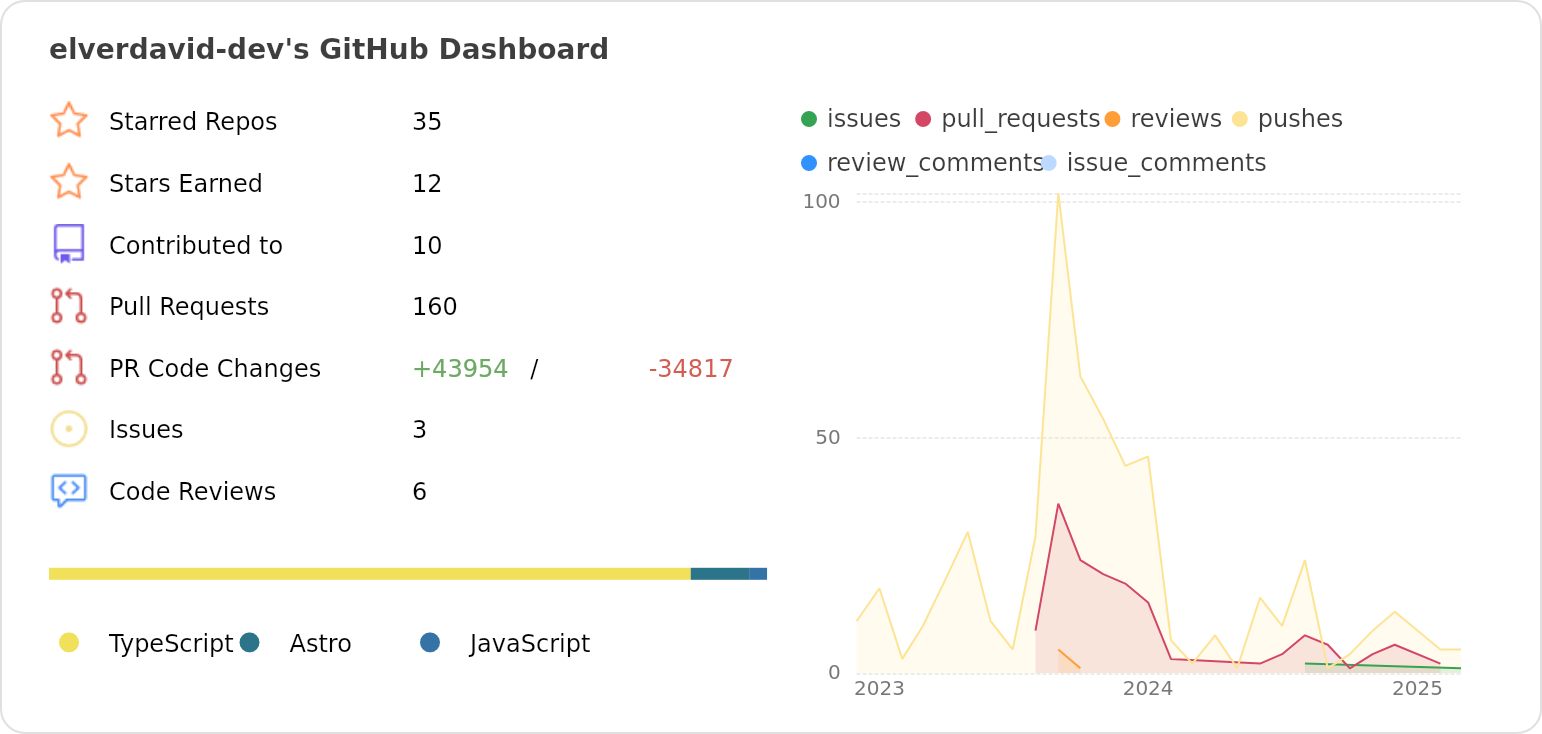Click the pull requests count 160
This screenshot has width=1542, height=734.
pos(435,307)
